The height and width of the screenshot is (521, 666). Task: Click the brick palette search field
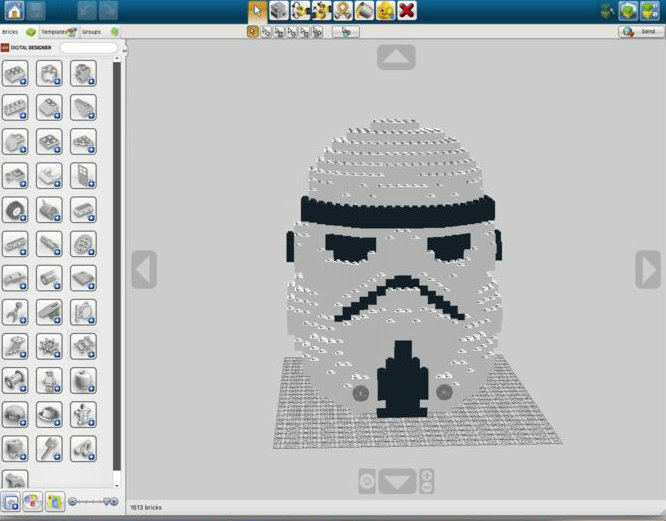coord(89,48)
